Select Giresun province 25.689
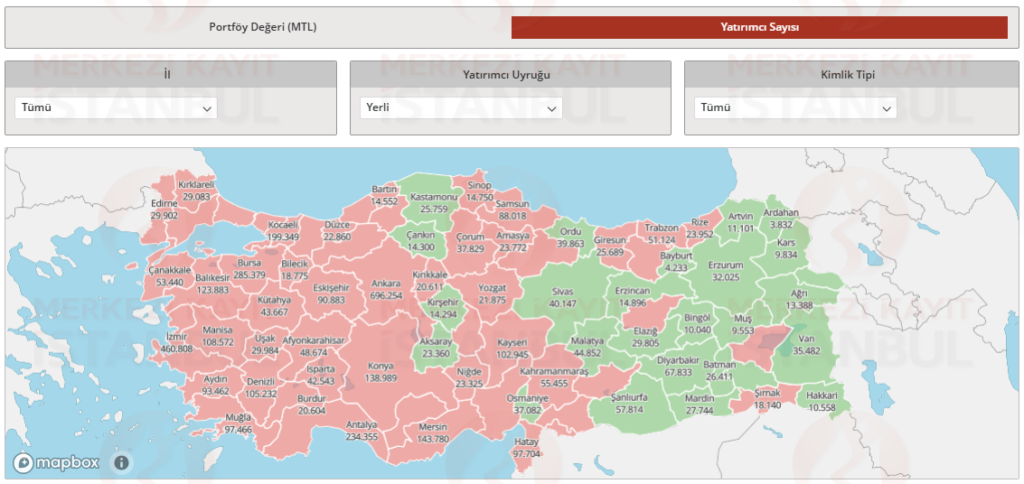 610,246
